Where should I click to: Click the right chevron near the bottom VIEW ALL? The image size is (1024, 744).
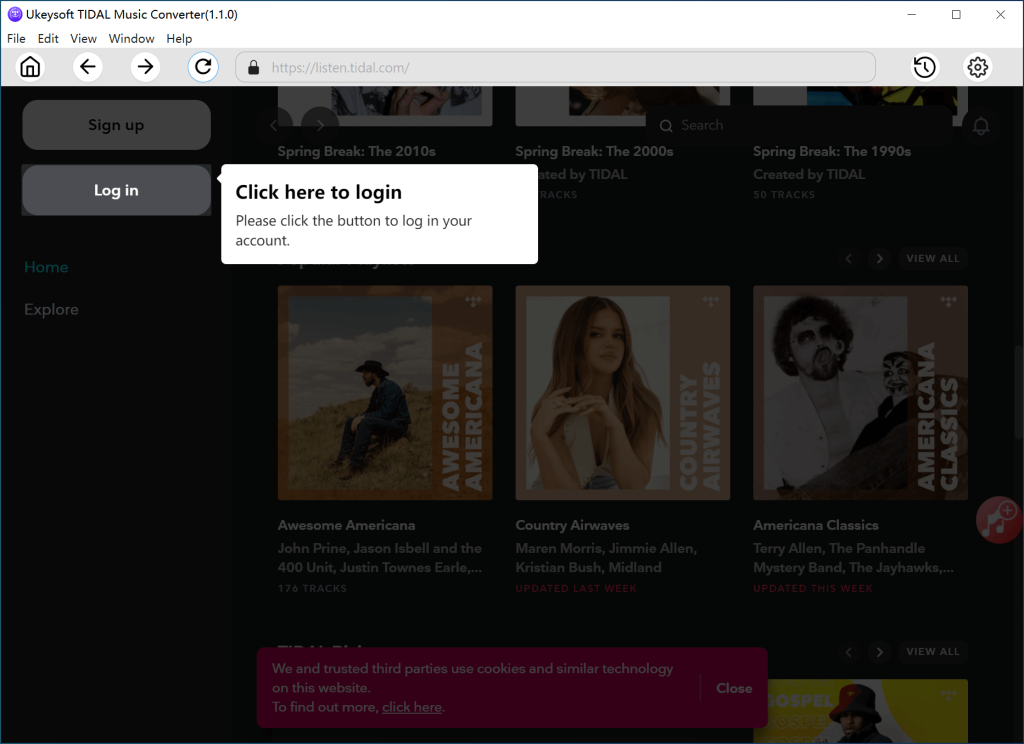coord(879,651)
